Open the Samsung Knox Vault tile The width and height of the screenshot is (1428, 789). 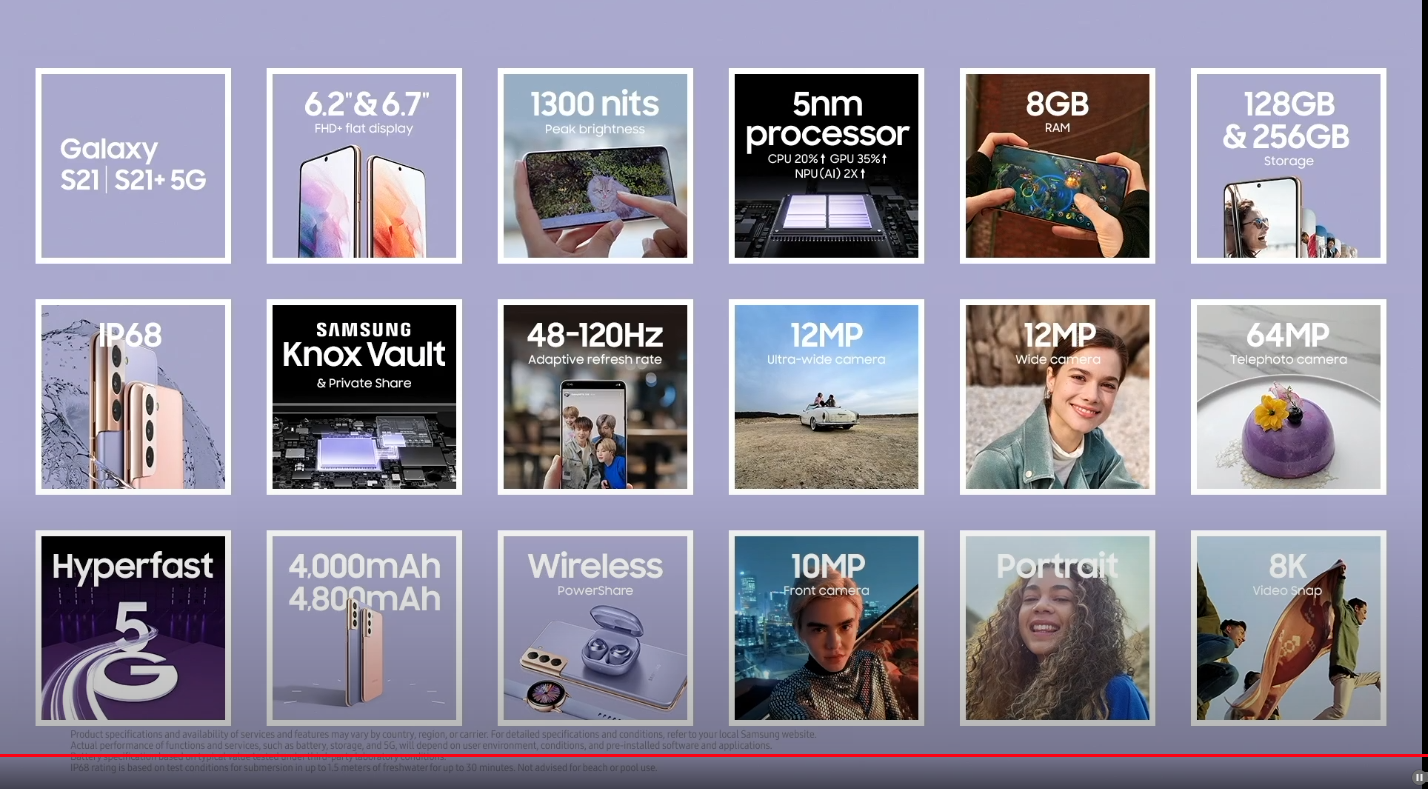tap(364, 397)
